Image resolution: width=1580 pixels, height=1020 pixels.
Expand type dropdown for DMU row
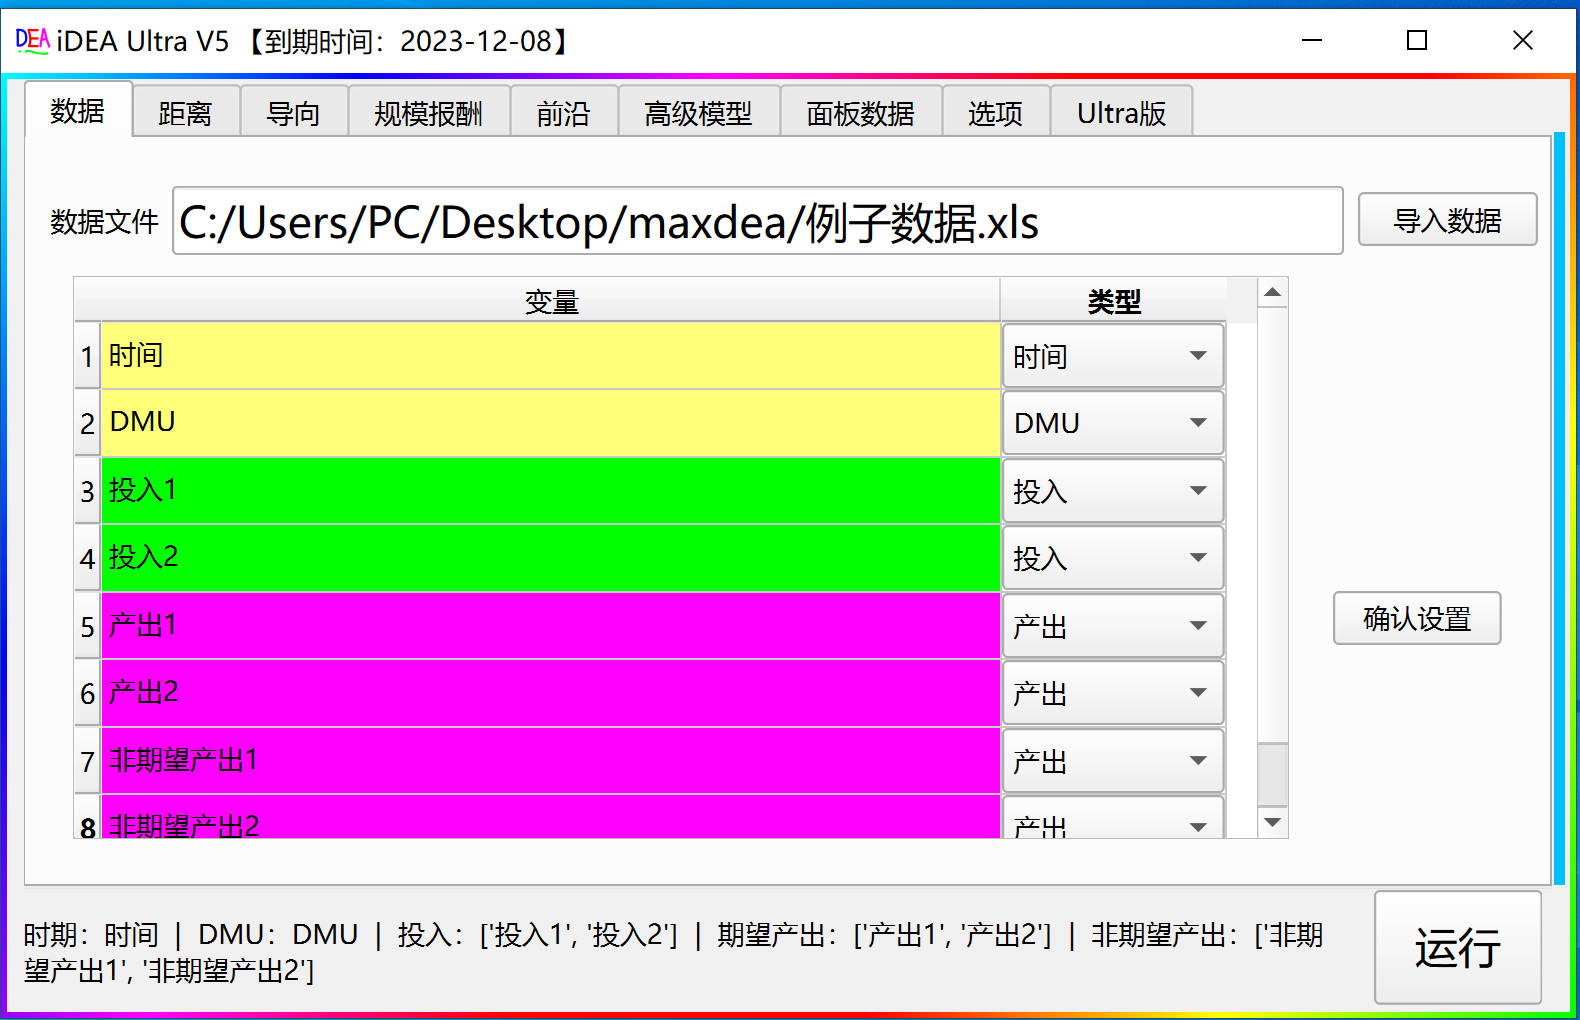[1113, 423]
